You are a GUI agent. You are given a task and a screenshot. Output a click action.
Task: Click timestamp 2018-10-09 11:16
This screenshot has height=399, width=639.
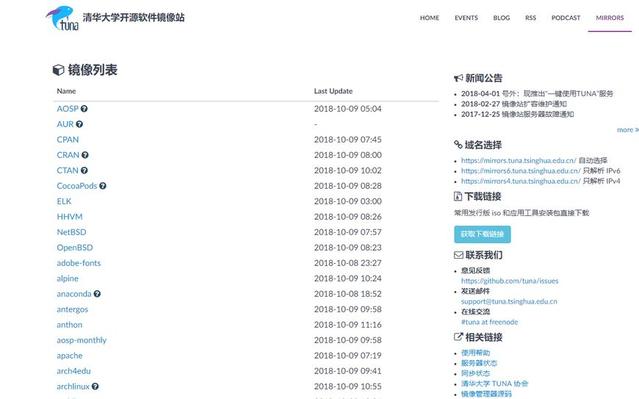(x=348, y=325)
